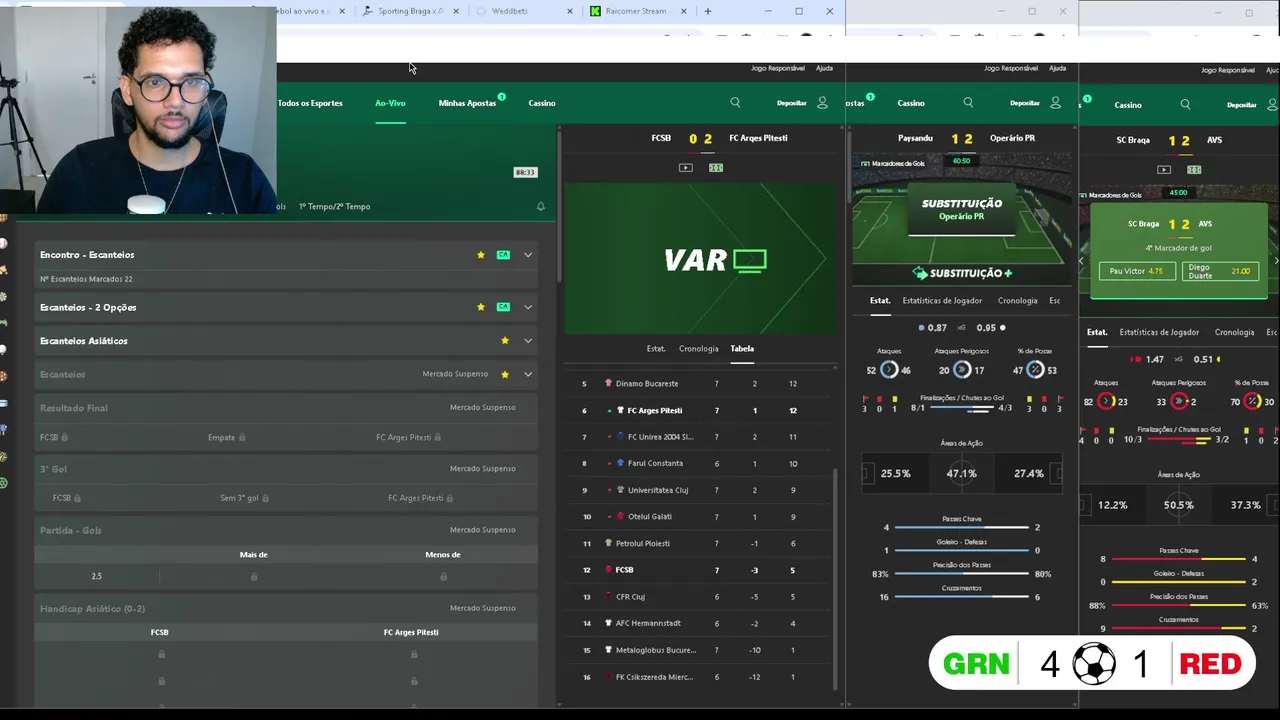The height and width of the screenshot is (720, 1280).
Task: Open Minhas Apostas in FCSB window
Action: [467, 103]
